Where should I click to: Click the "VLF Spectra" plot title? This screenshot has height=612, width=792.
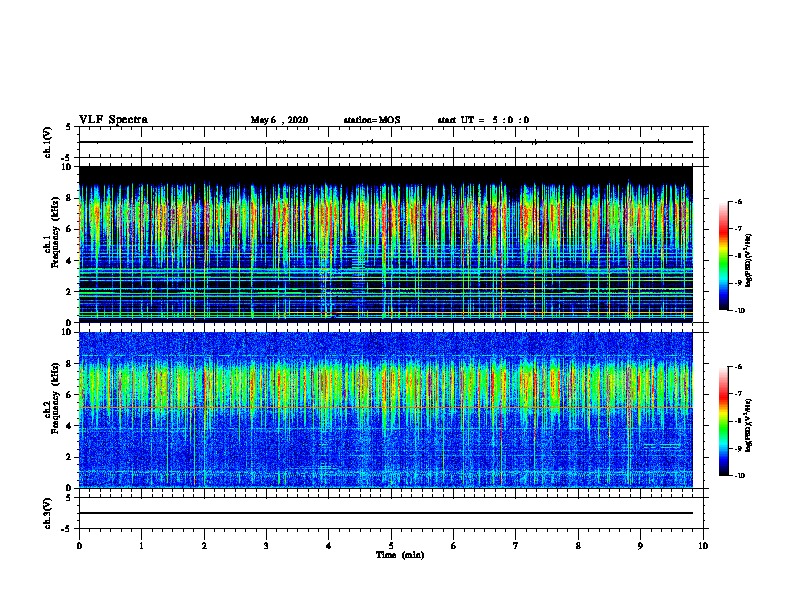coord(113,120)
